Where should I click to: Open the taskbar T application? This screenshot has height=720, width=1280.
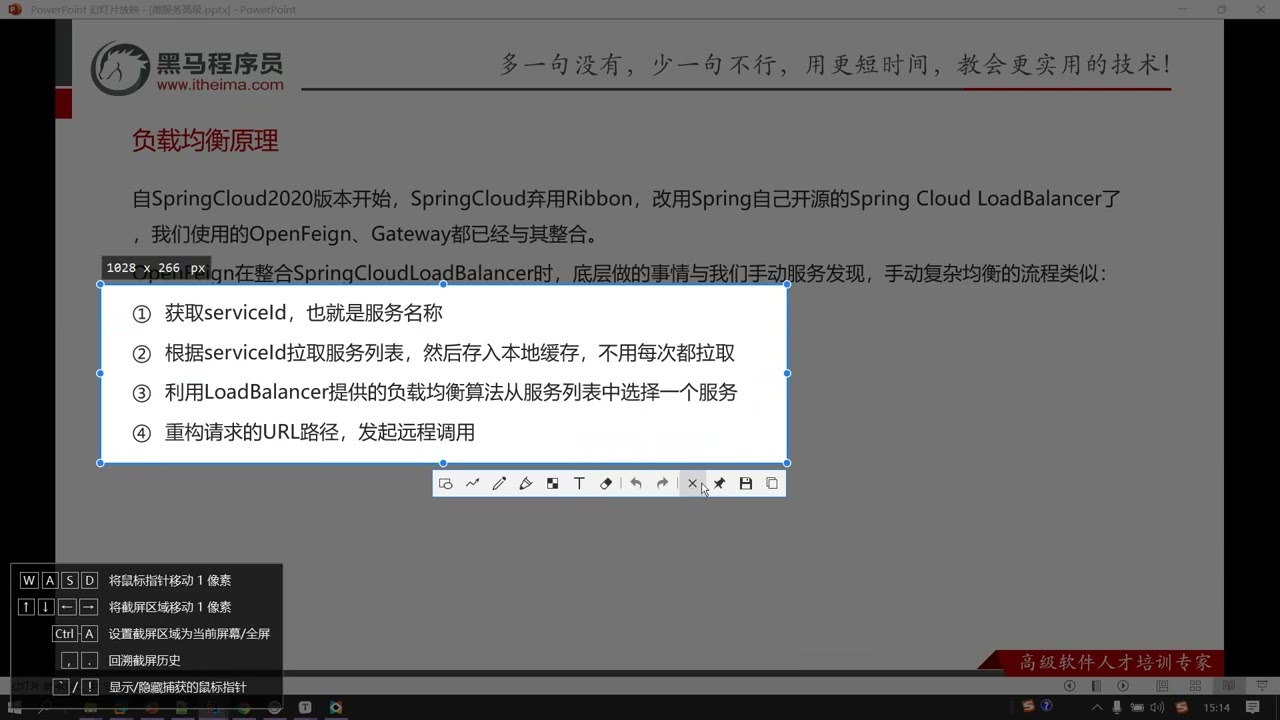305,708
